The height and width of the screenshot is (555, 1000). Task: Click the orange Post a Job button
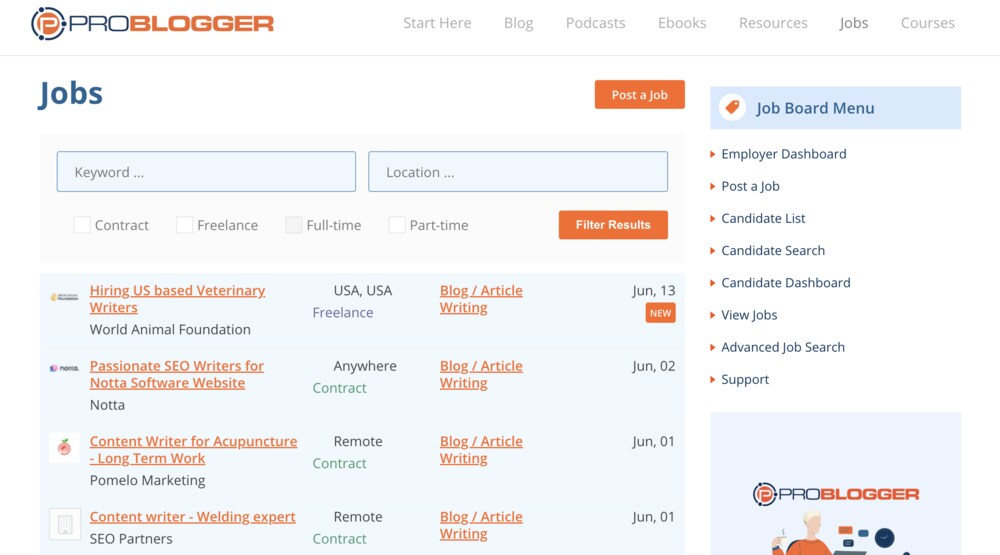[640, 94]
